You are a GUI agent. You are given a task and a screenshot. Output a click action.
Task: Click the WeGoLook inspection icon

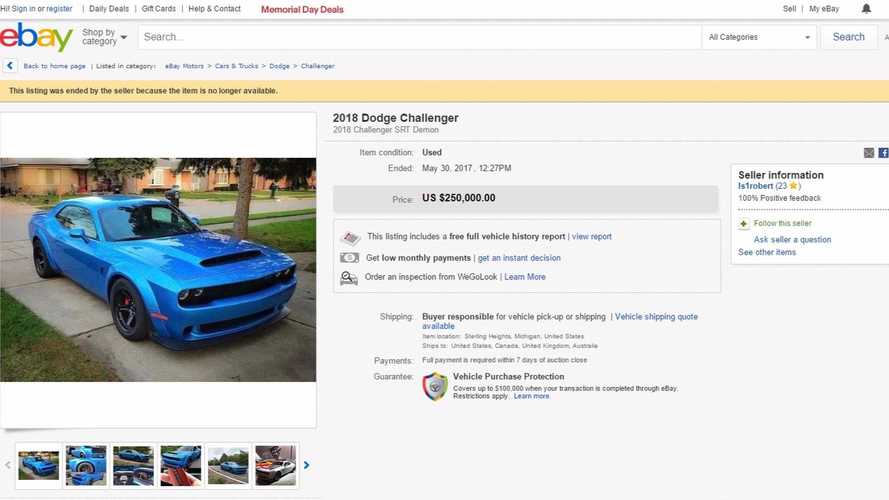coord(349,278)
